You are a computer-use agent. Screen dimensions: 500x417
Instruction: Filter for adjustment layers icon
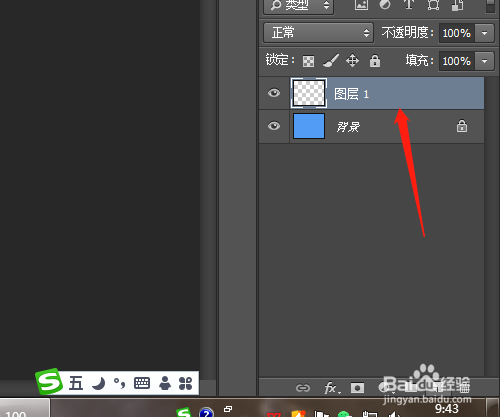coord(385,5)
